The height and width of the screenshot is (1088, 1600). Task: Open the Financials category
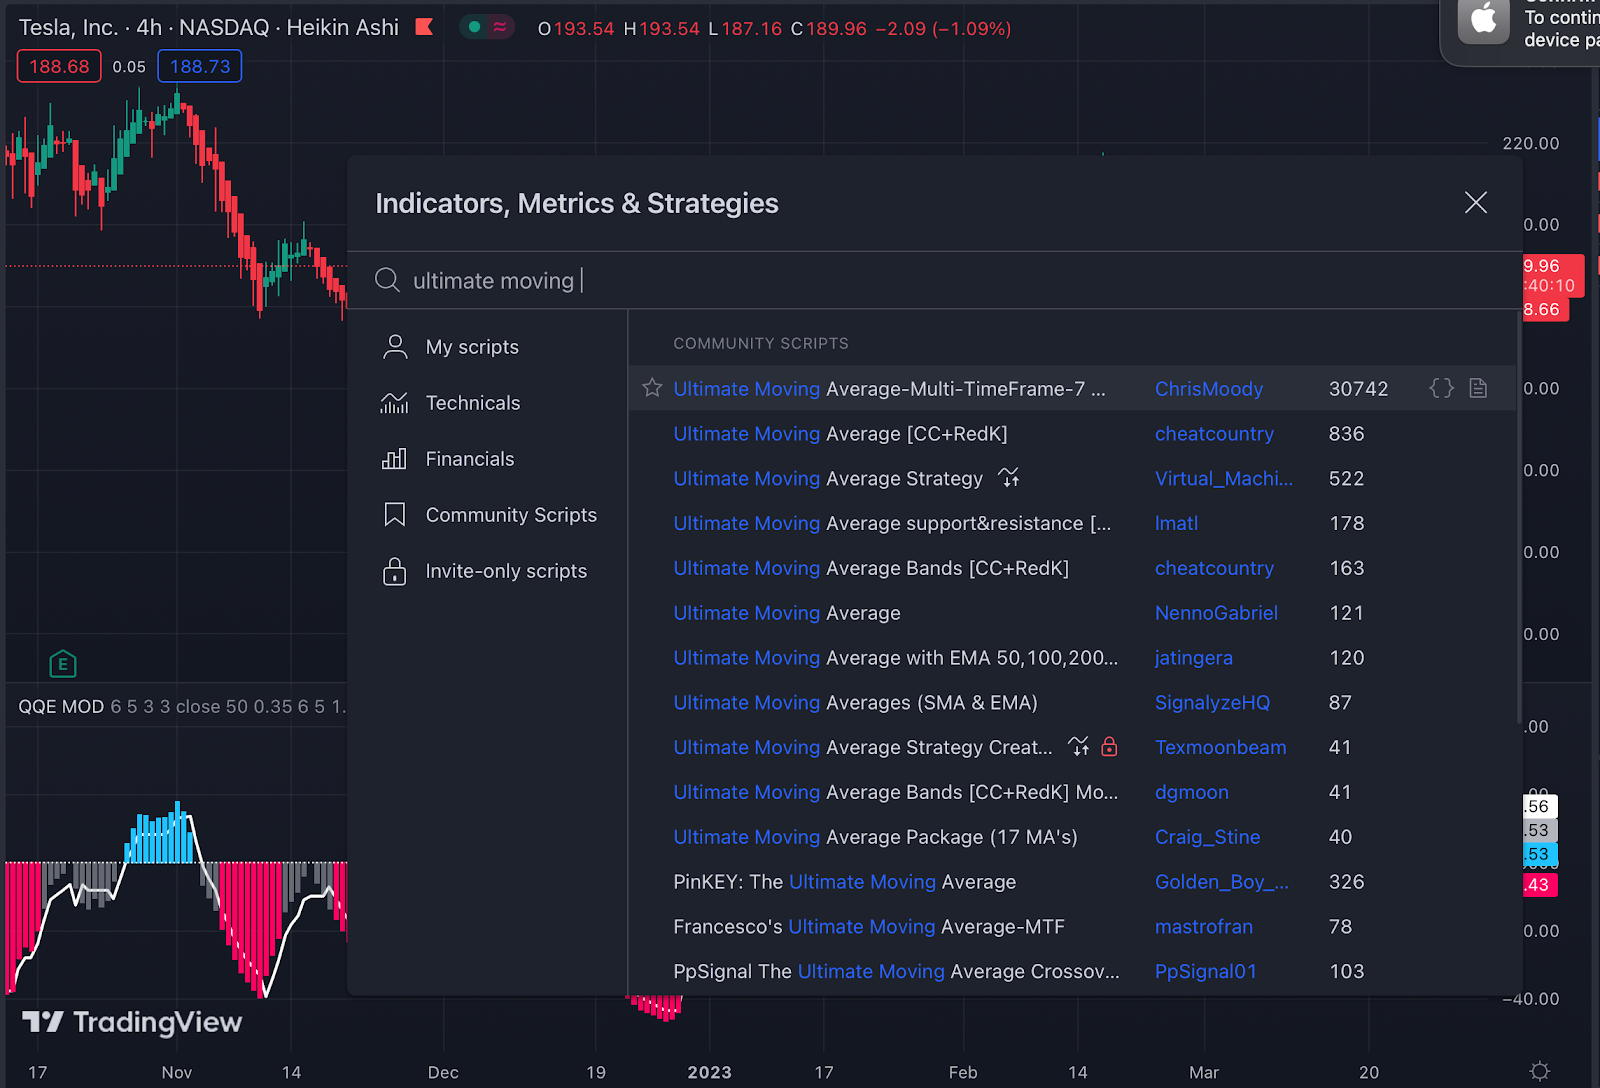click(469, 458)
